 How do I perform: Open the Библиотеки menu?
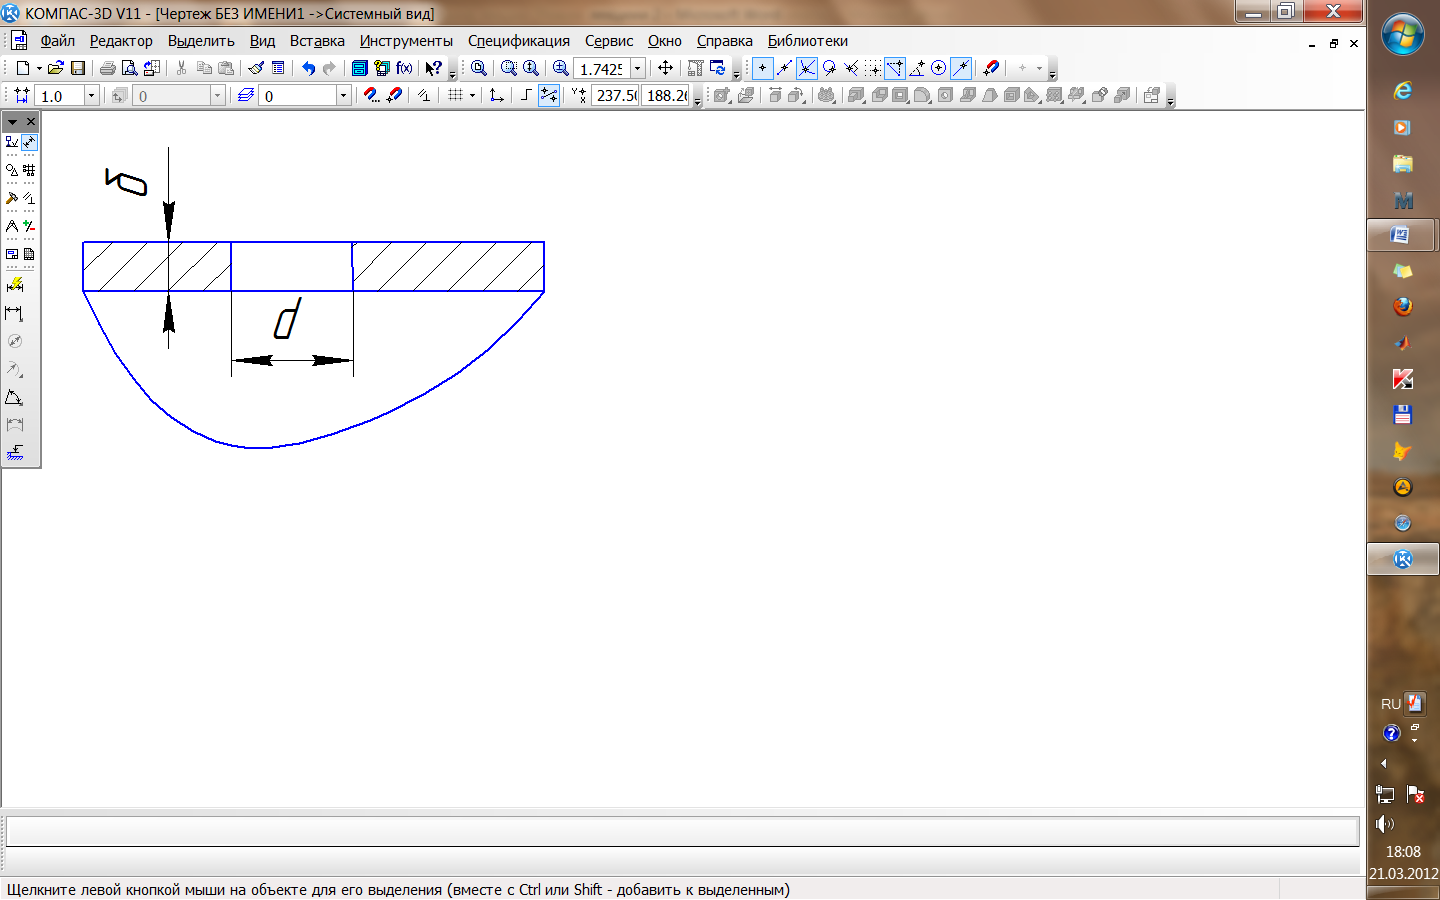click(x=807, y=41)
